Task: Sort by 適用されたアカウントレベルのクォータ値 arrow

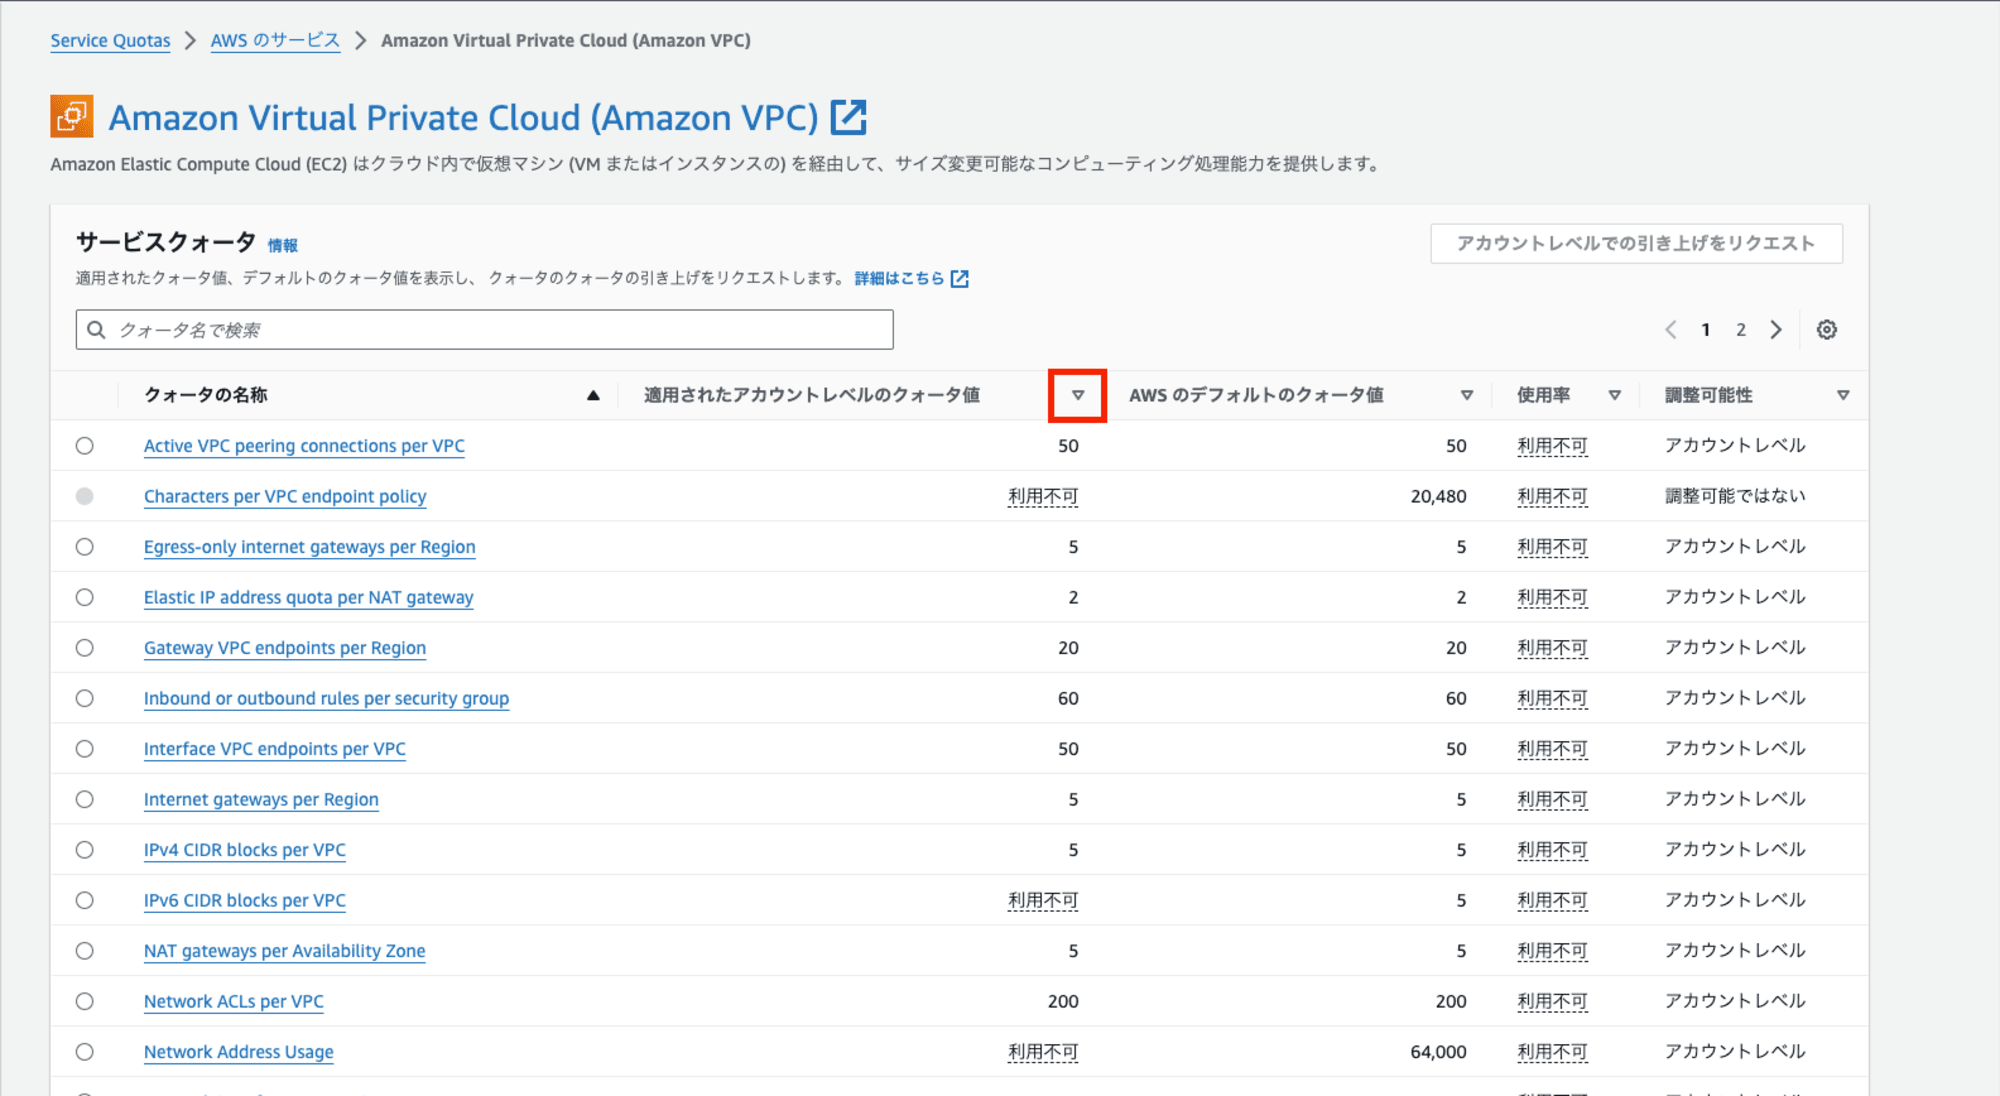Action: coord(1078,395)
